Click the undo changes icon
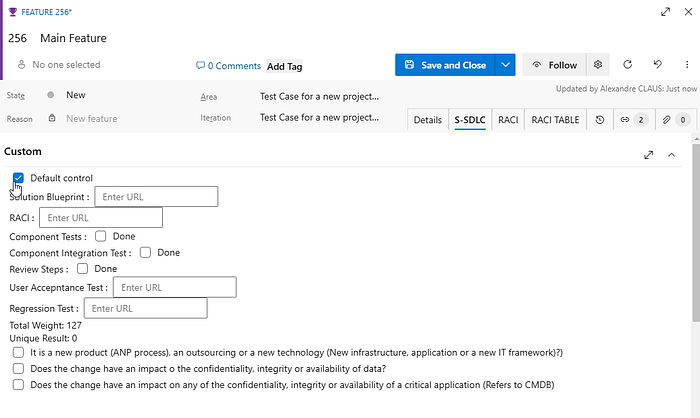Viewport: 700px width, 418px height. tap(657, 65)
